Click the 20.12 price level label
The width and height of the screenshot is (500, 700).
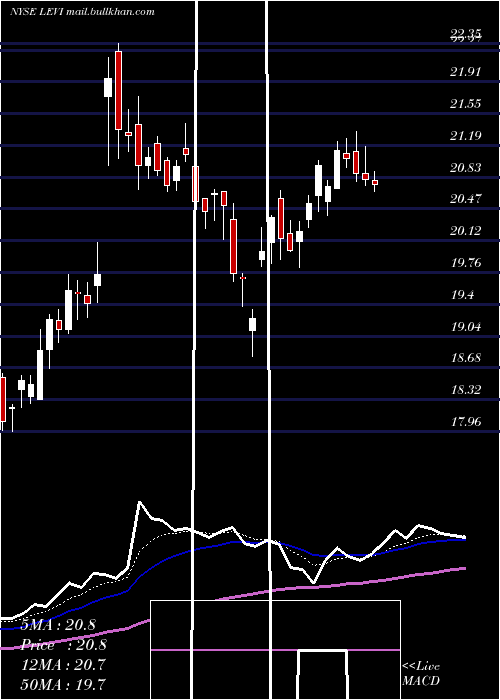(x=466, y=231)
